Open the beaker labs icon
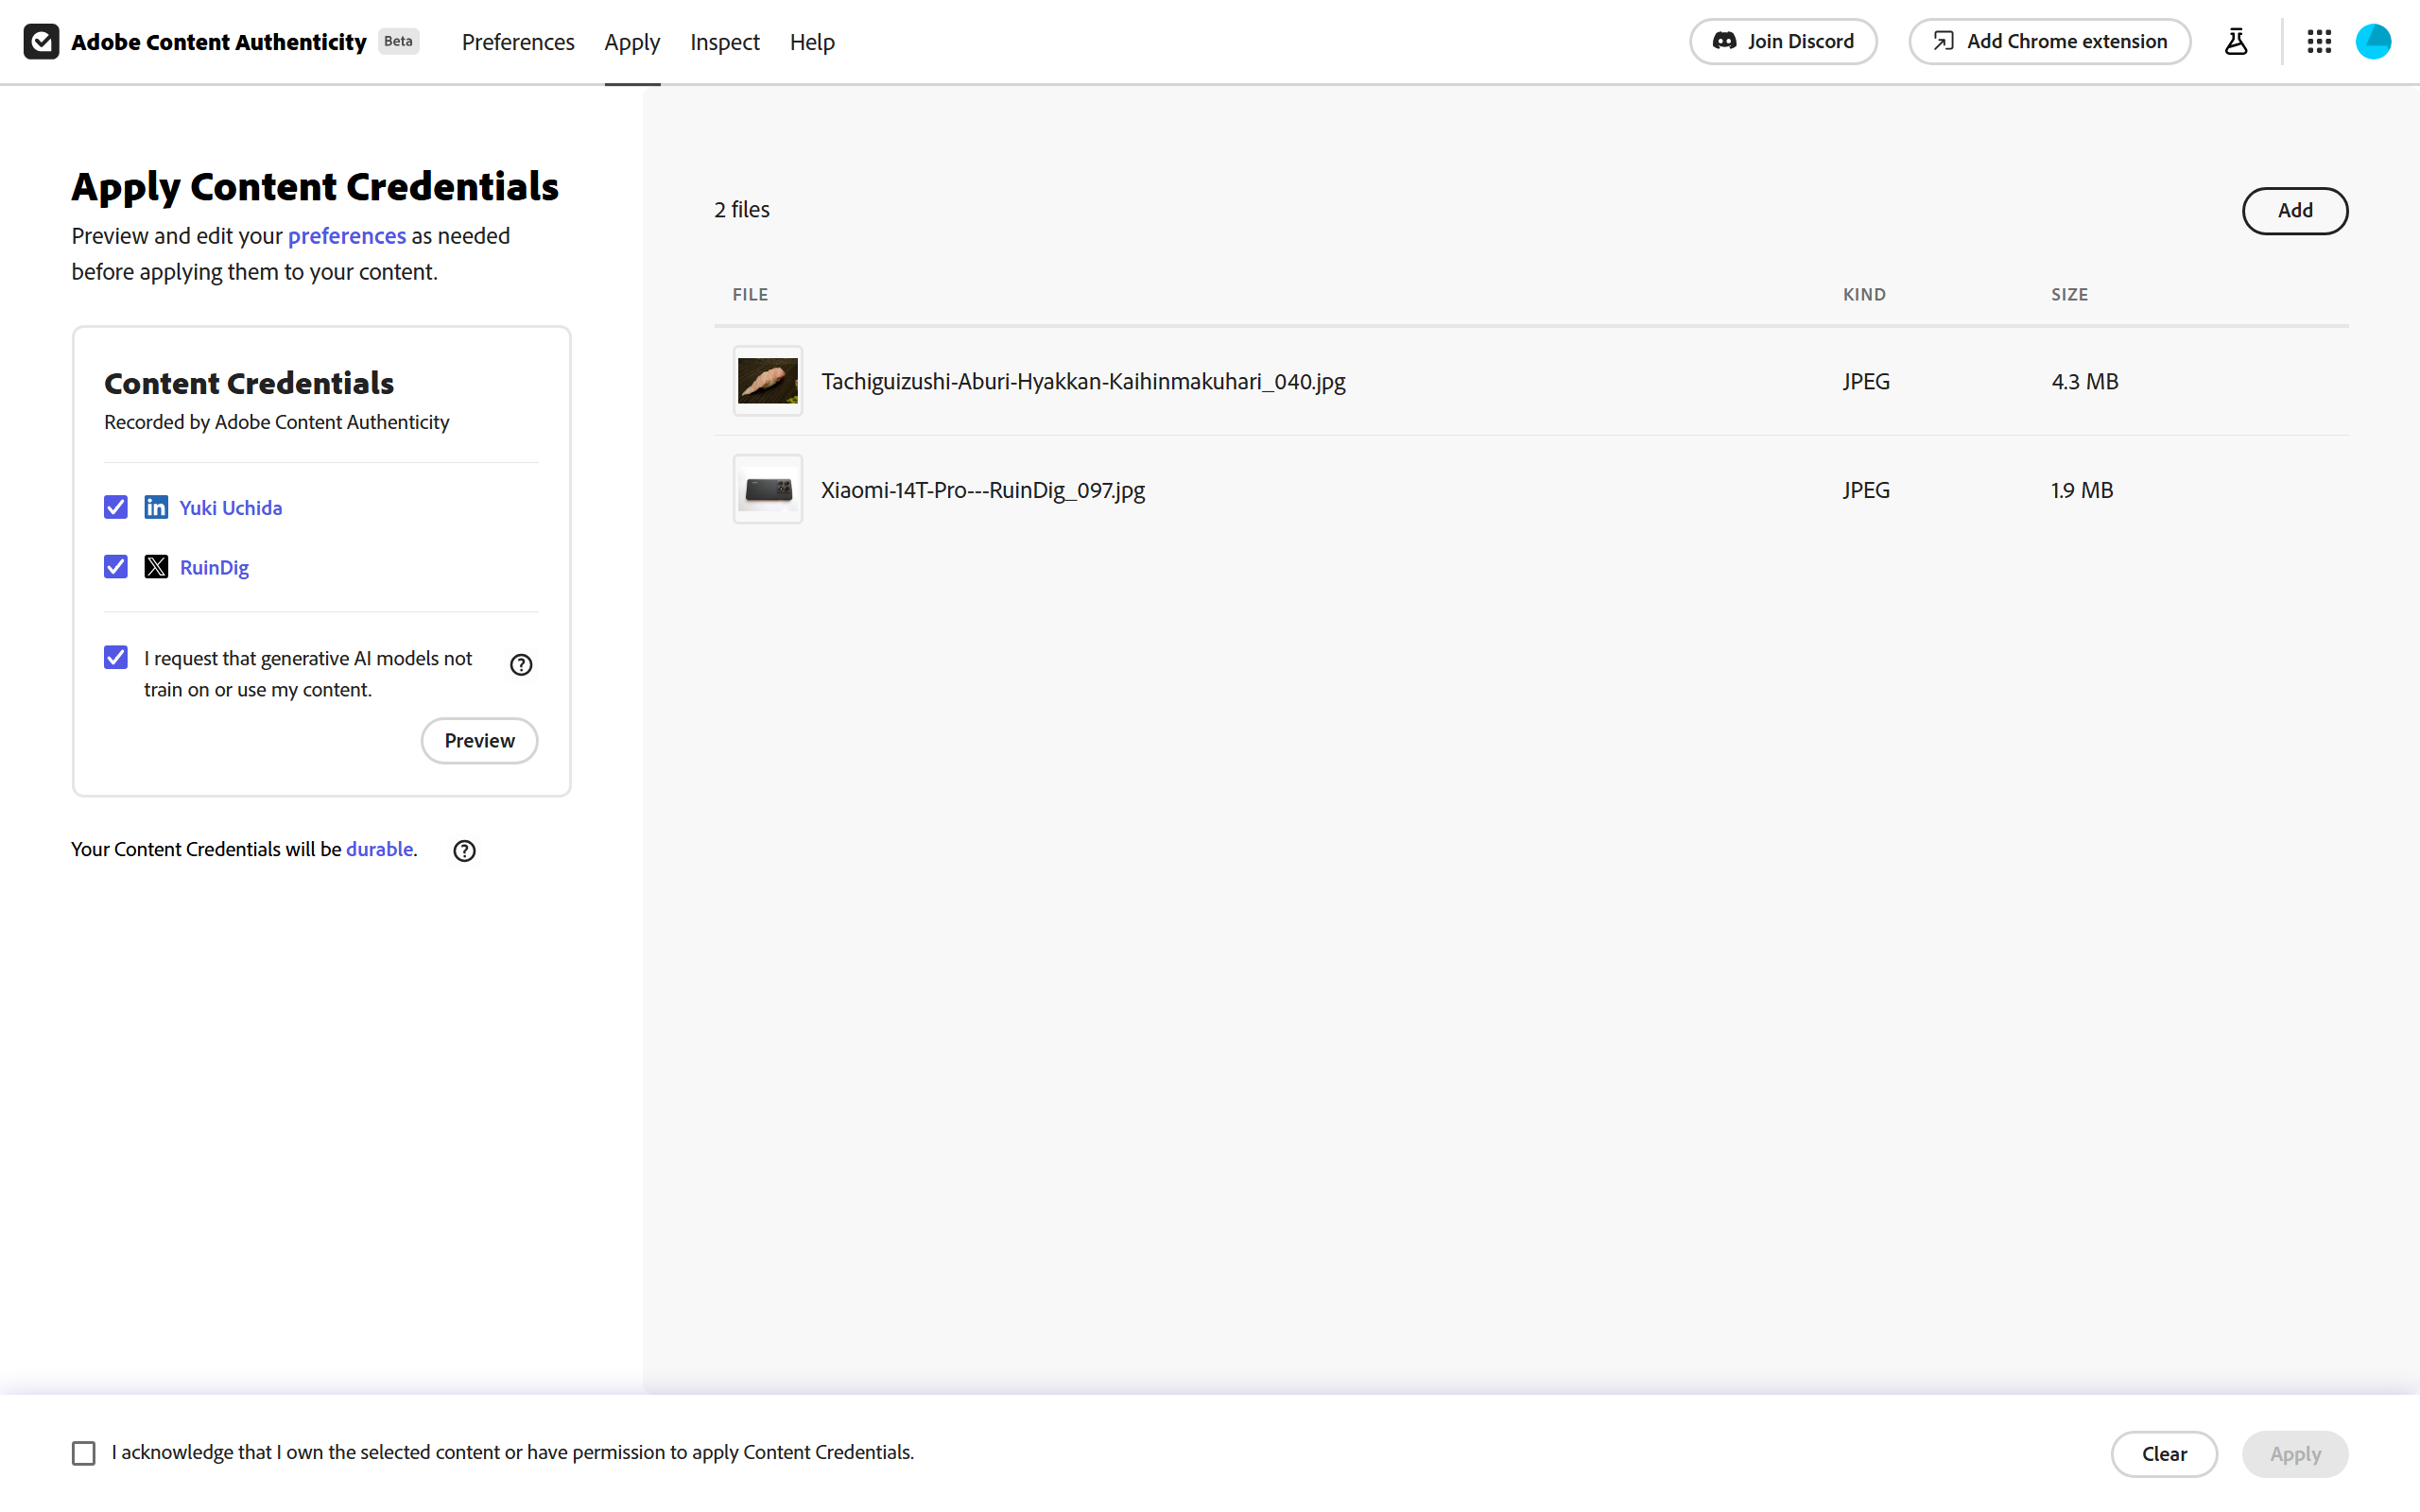Viewport: 2420px width, 1512px height. (2236, 41)
